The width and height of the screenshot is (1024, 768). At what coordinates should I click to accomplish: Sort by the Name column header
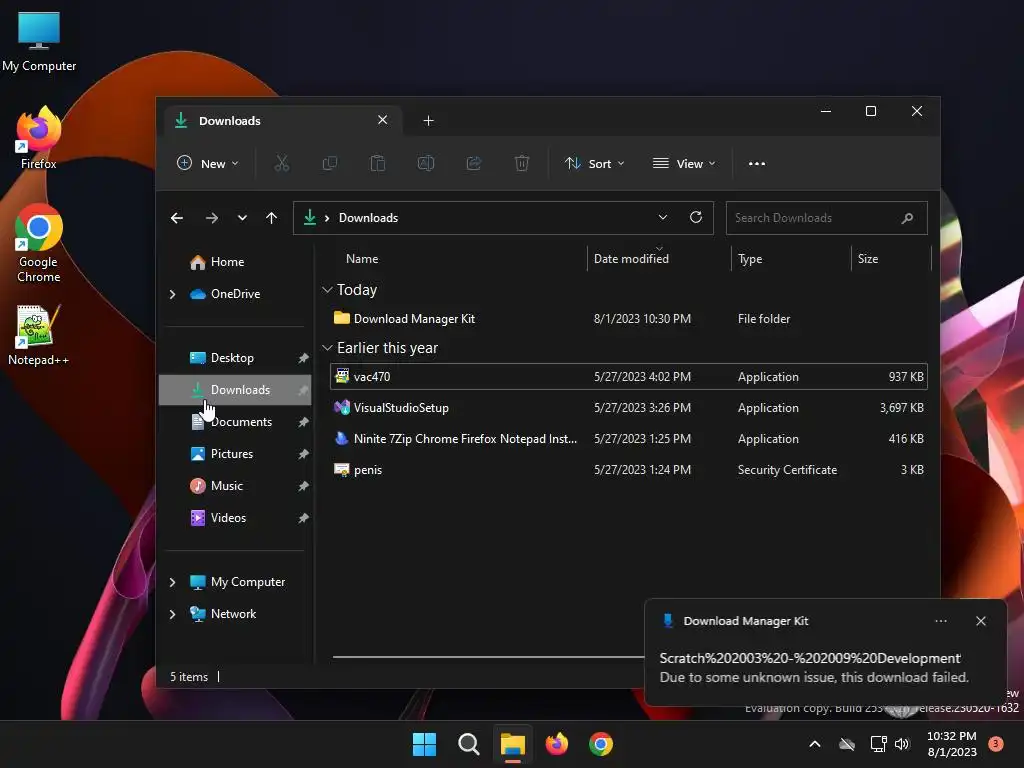(362, 259)
